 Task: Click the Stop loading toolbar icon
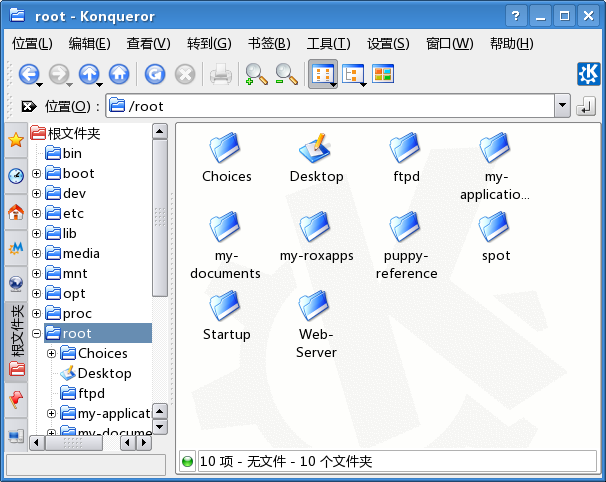click(185, 74)
